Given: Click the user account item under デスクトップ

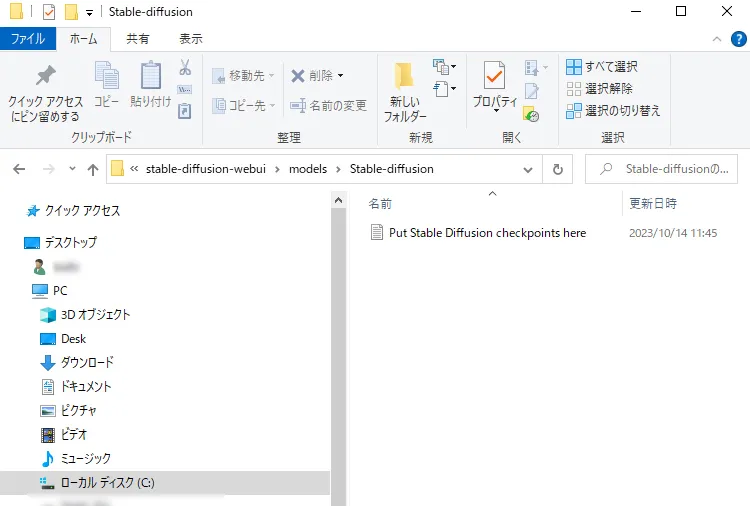Looking at the screenshot, I should coord(56,267).
